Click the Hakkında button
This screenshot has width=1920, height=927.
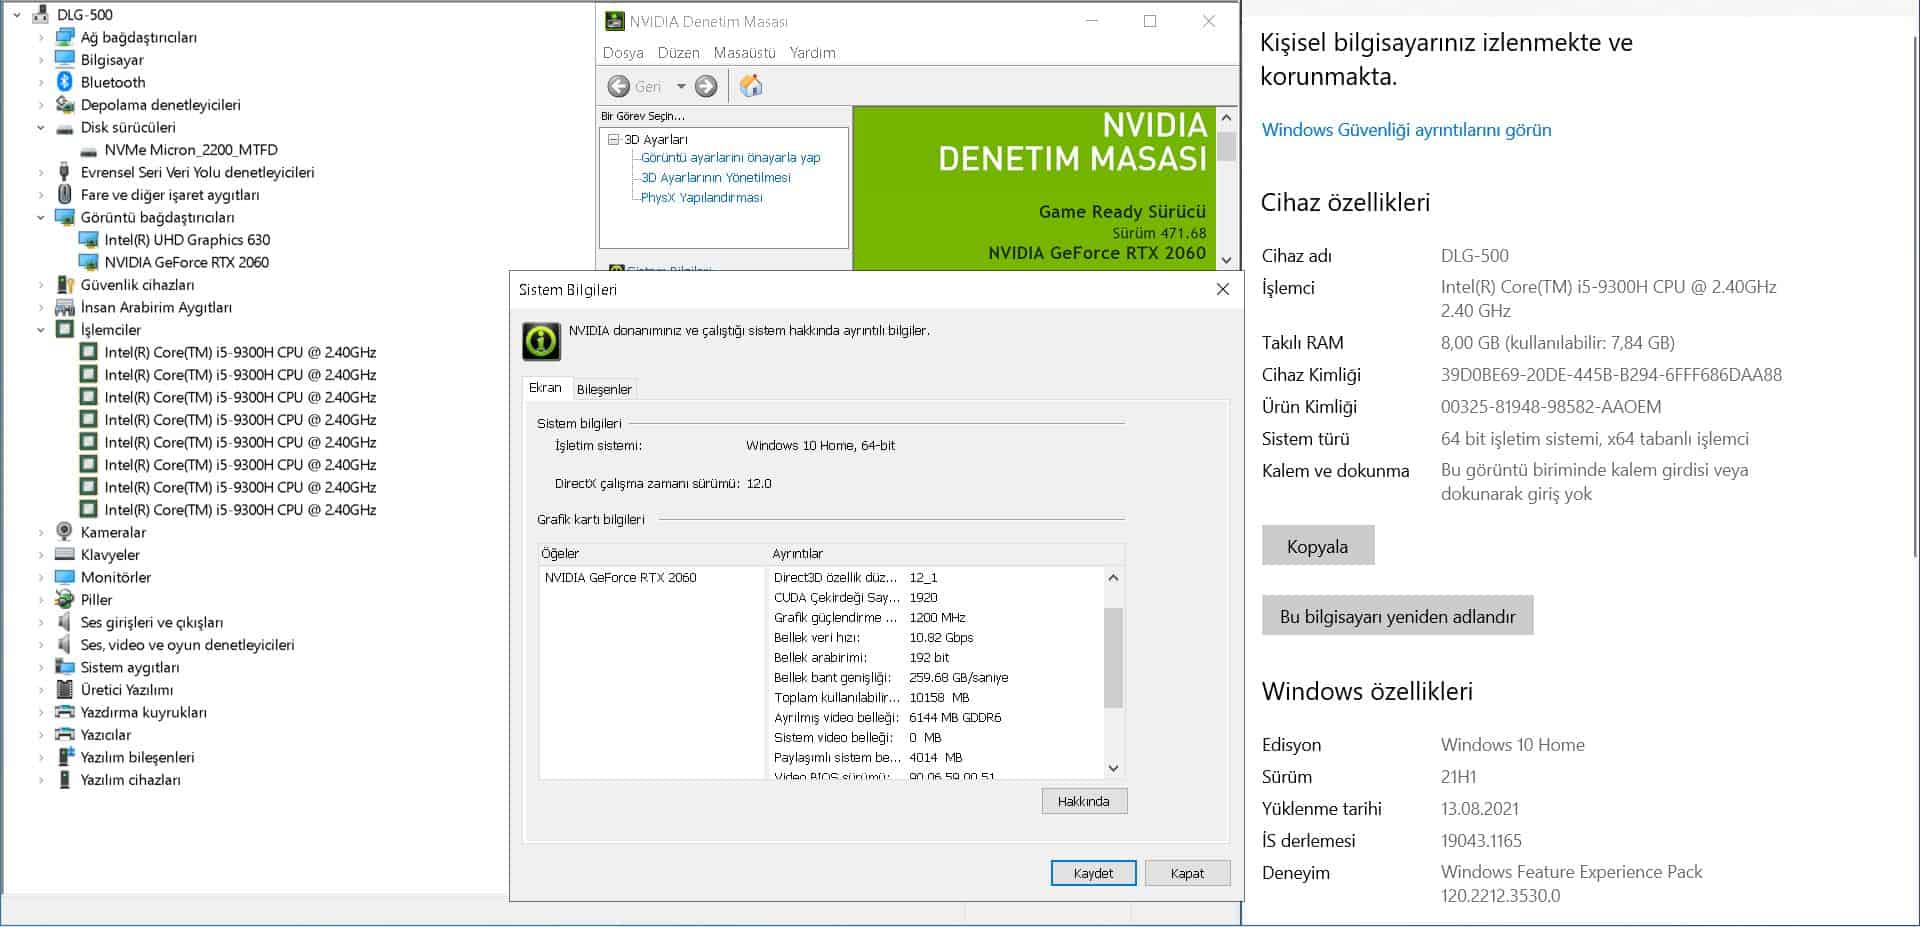1084,801
